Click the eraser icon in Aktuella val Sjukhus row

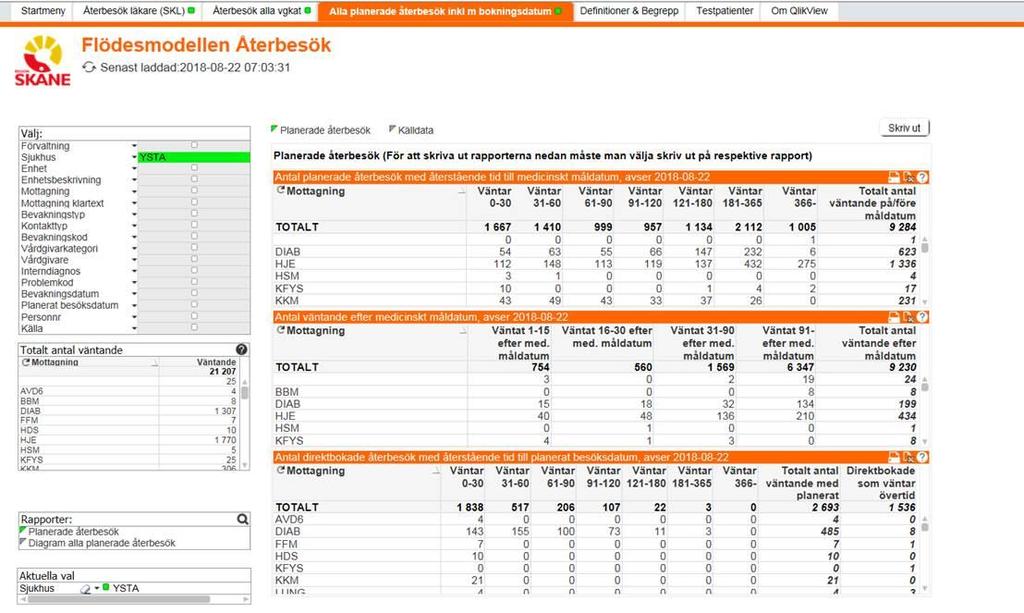pos(85,589)
